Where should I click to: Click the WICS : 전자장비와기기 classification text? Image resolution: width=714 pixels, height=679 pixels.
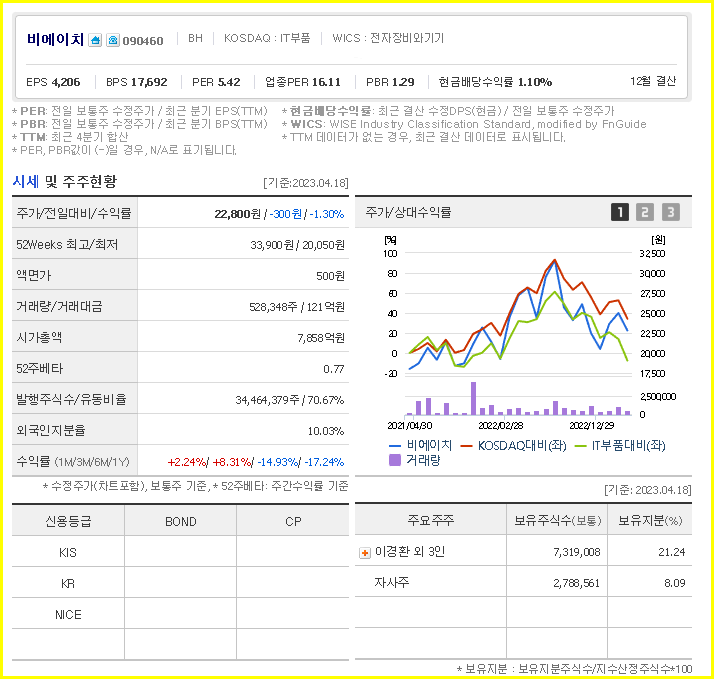pos(388,38)
